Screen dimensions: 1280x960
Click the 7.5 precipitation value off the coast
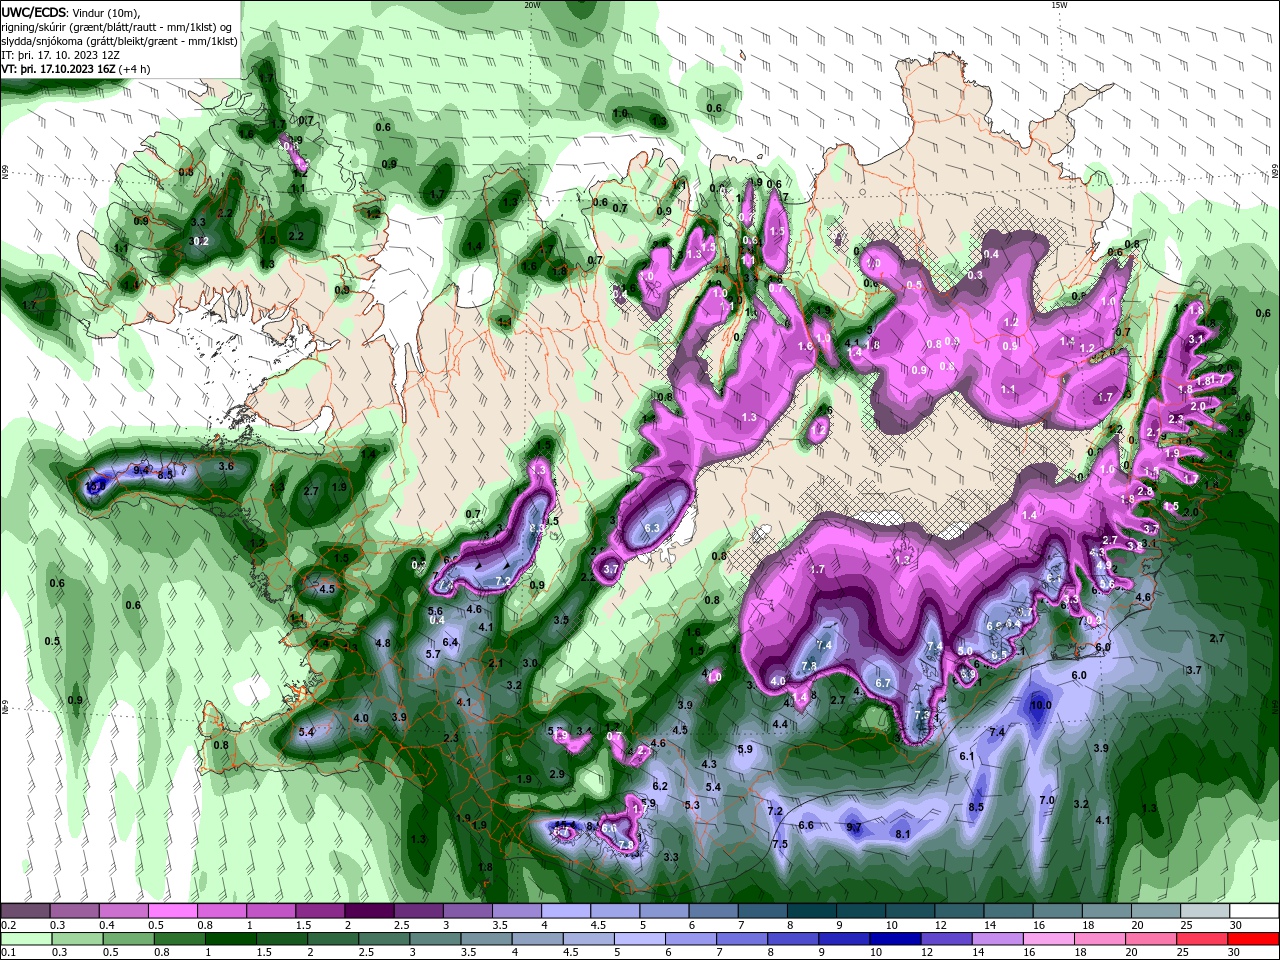[x=780, y=844]
